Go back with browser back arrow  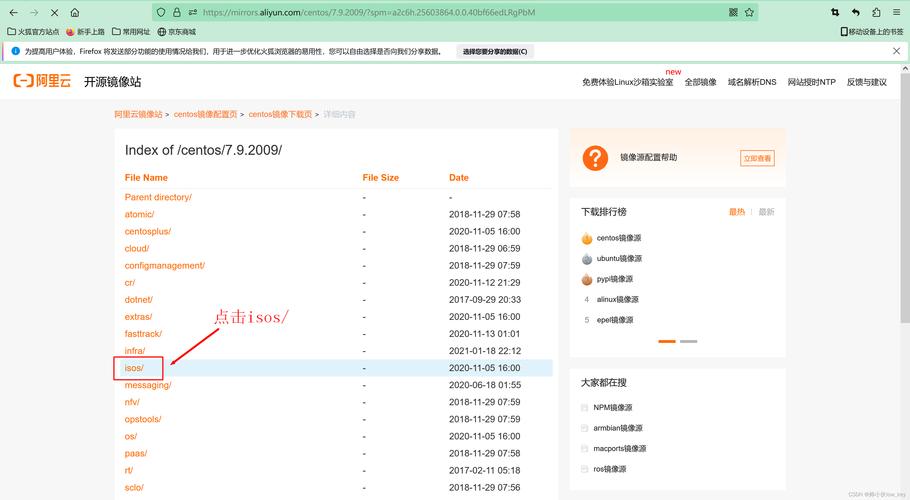tap(13, 12)
